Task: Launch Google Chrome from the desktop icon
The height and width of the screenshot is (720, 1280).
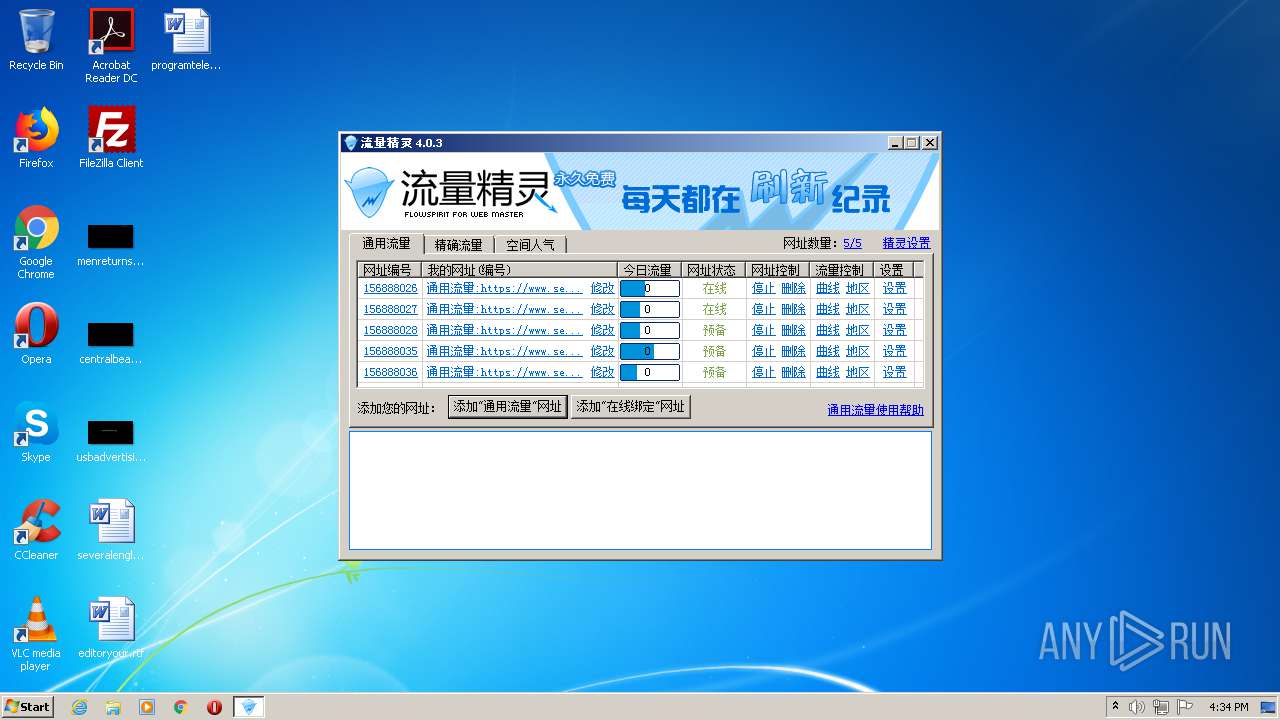Action: pos(36,242)
